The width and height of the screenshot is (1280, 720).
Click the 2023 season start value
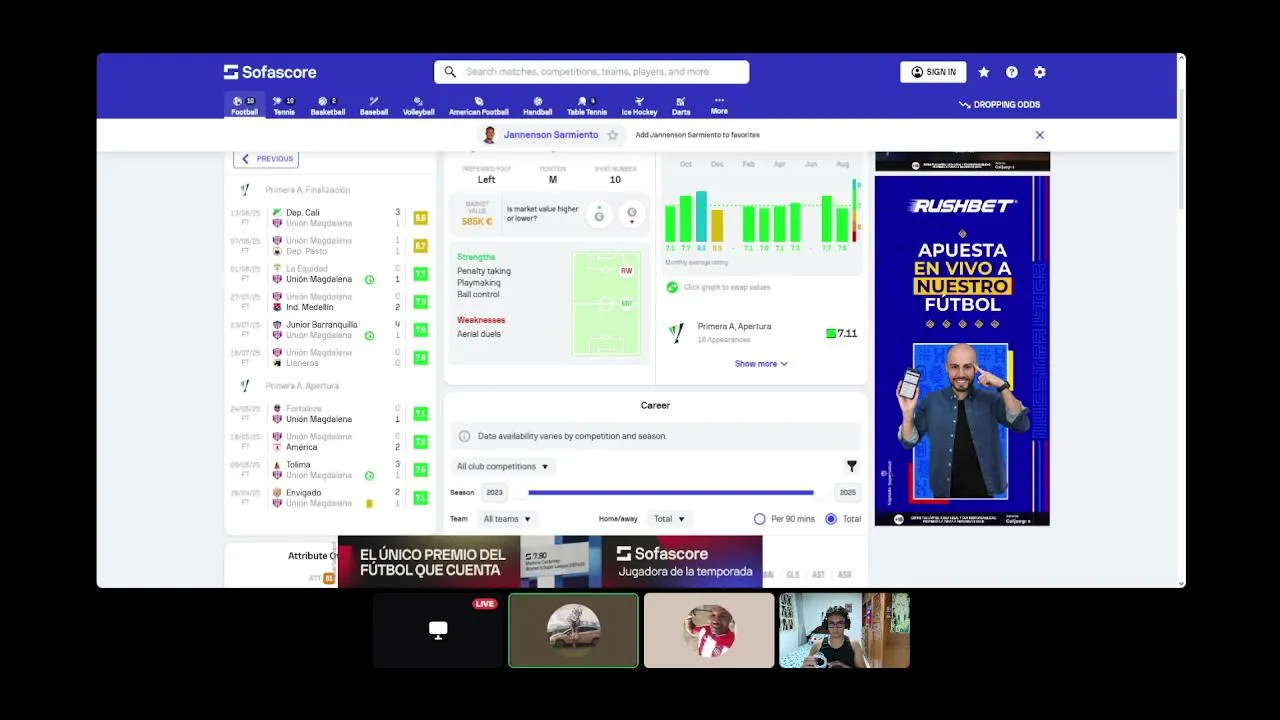pyautogui.click(x=494, y=493)
